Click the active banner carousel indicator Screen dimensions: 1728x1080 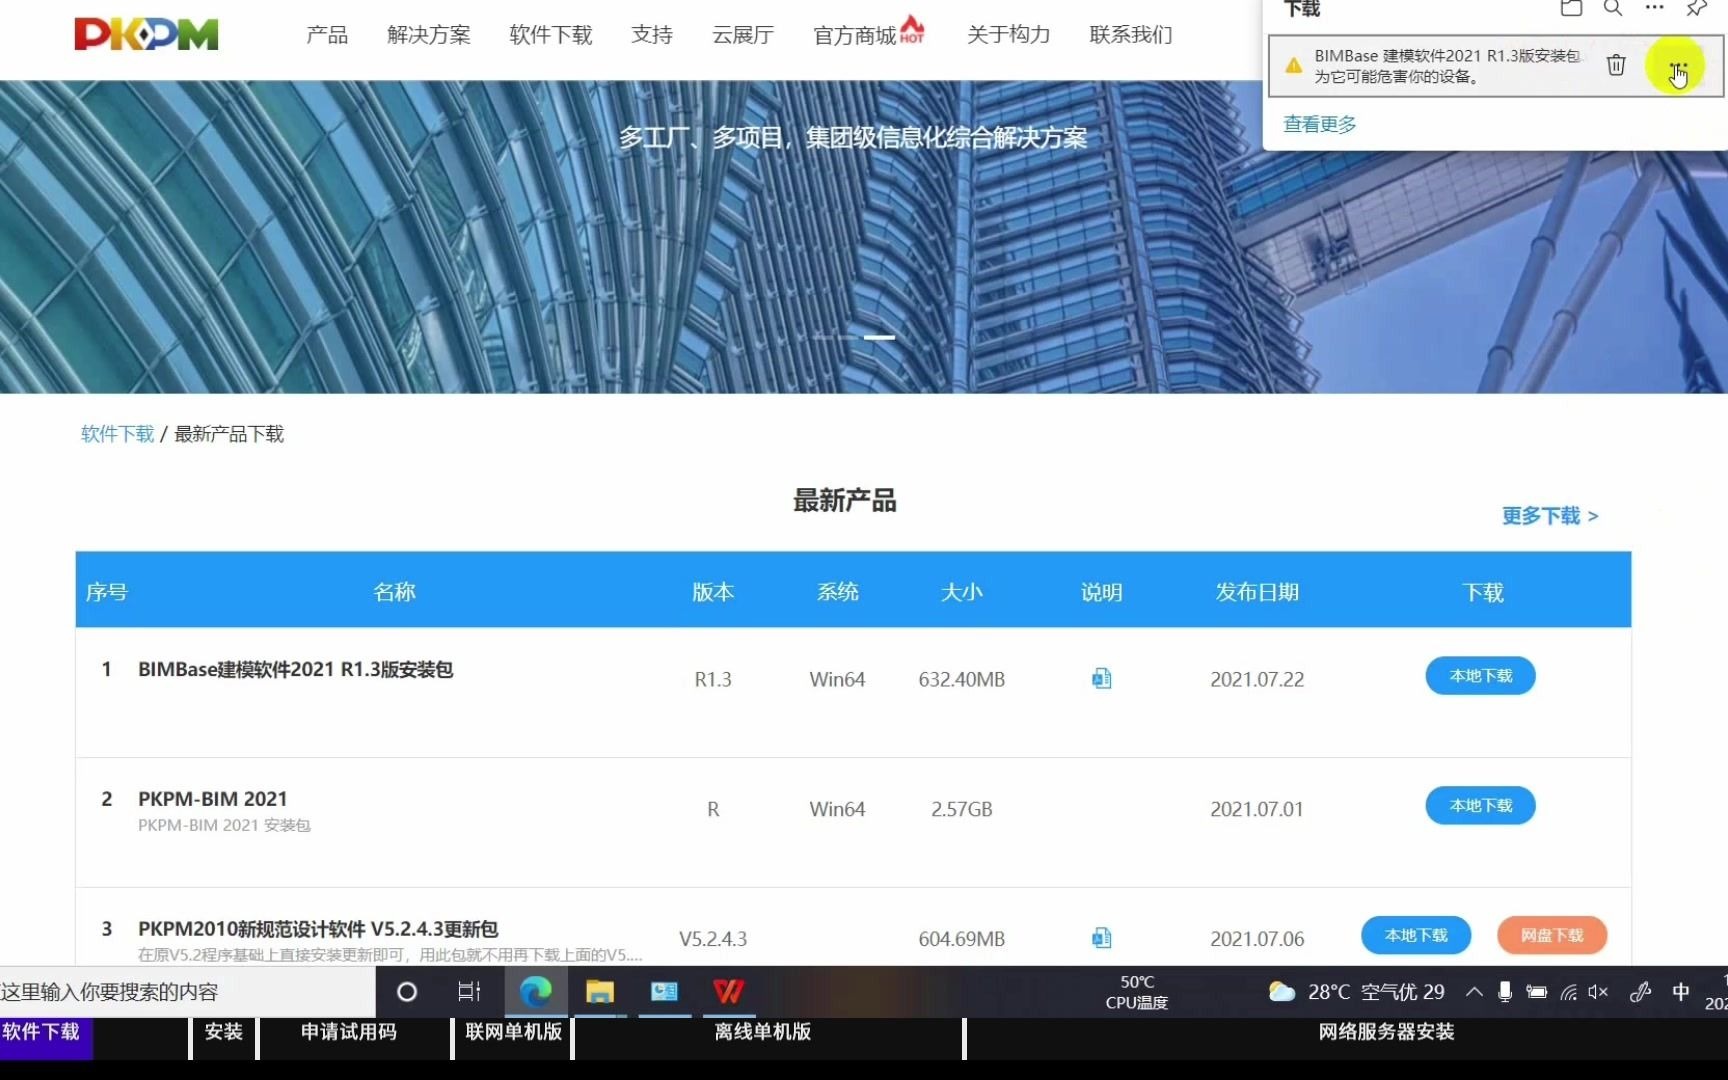click(x=879, y=338)
